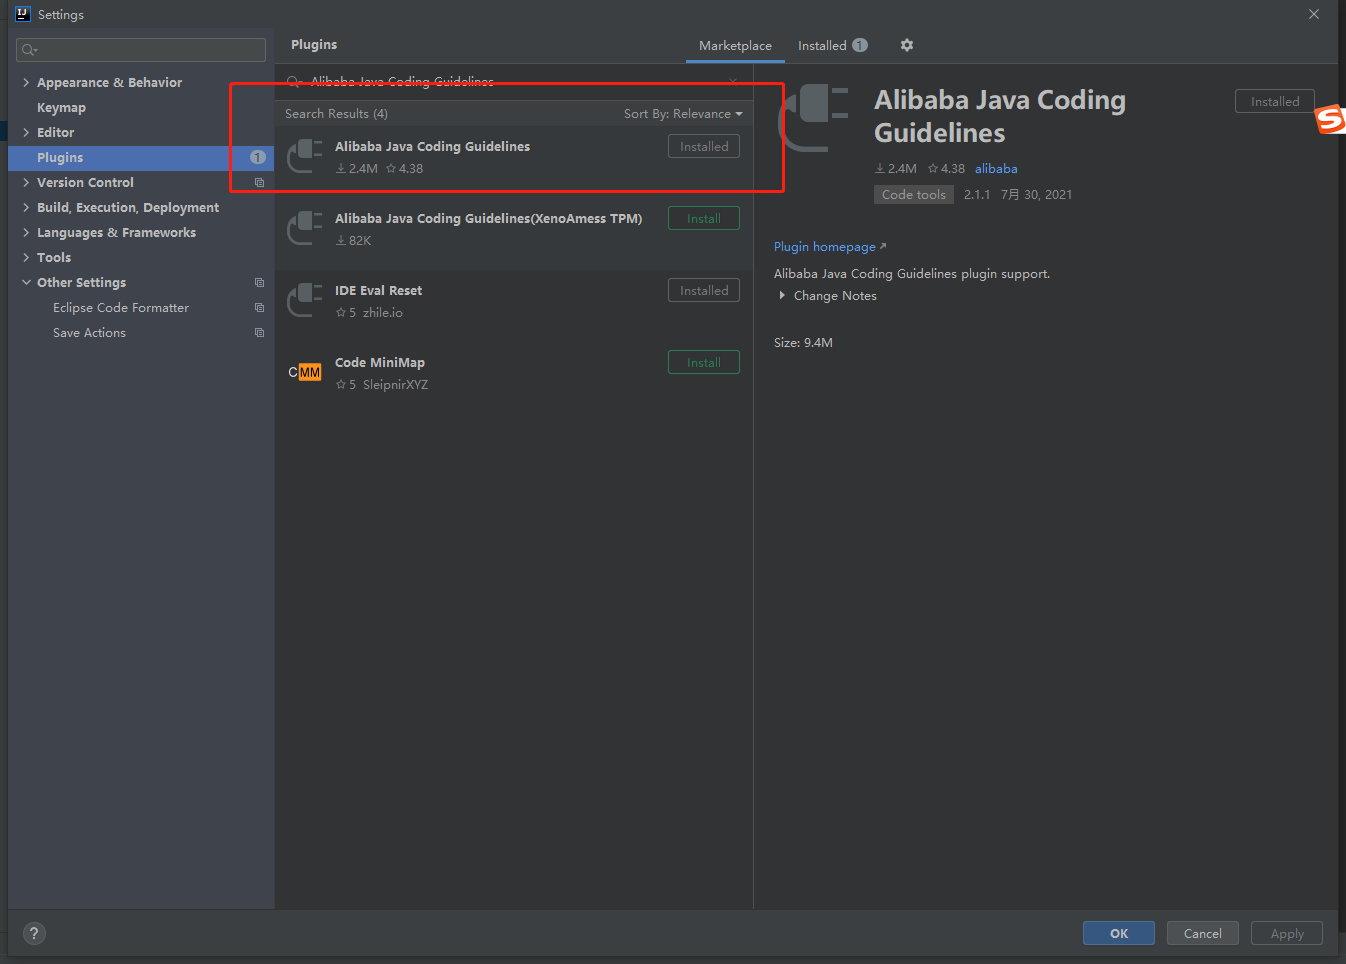The image size is (1346, 964).
Task: Expand the Editor settings section
Action: pos(26,132)
